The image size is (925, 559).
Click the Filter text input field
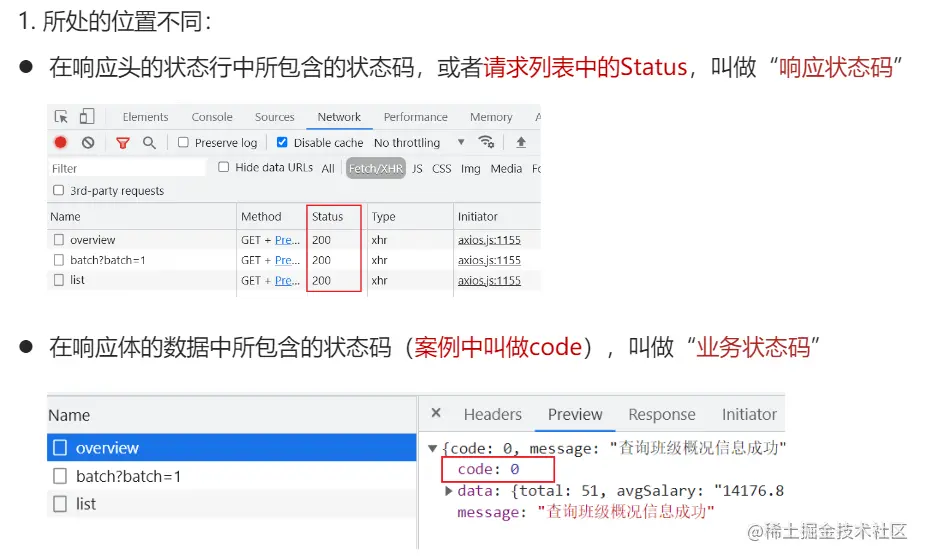coord(127,168)
